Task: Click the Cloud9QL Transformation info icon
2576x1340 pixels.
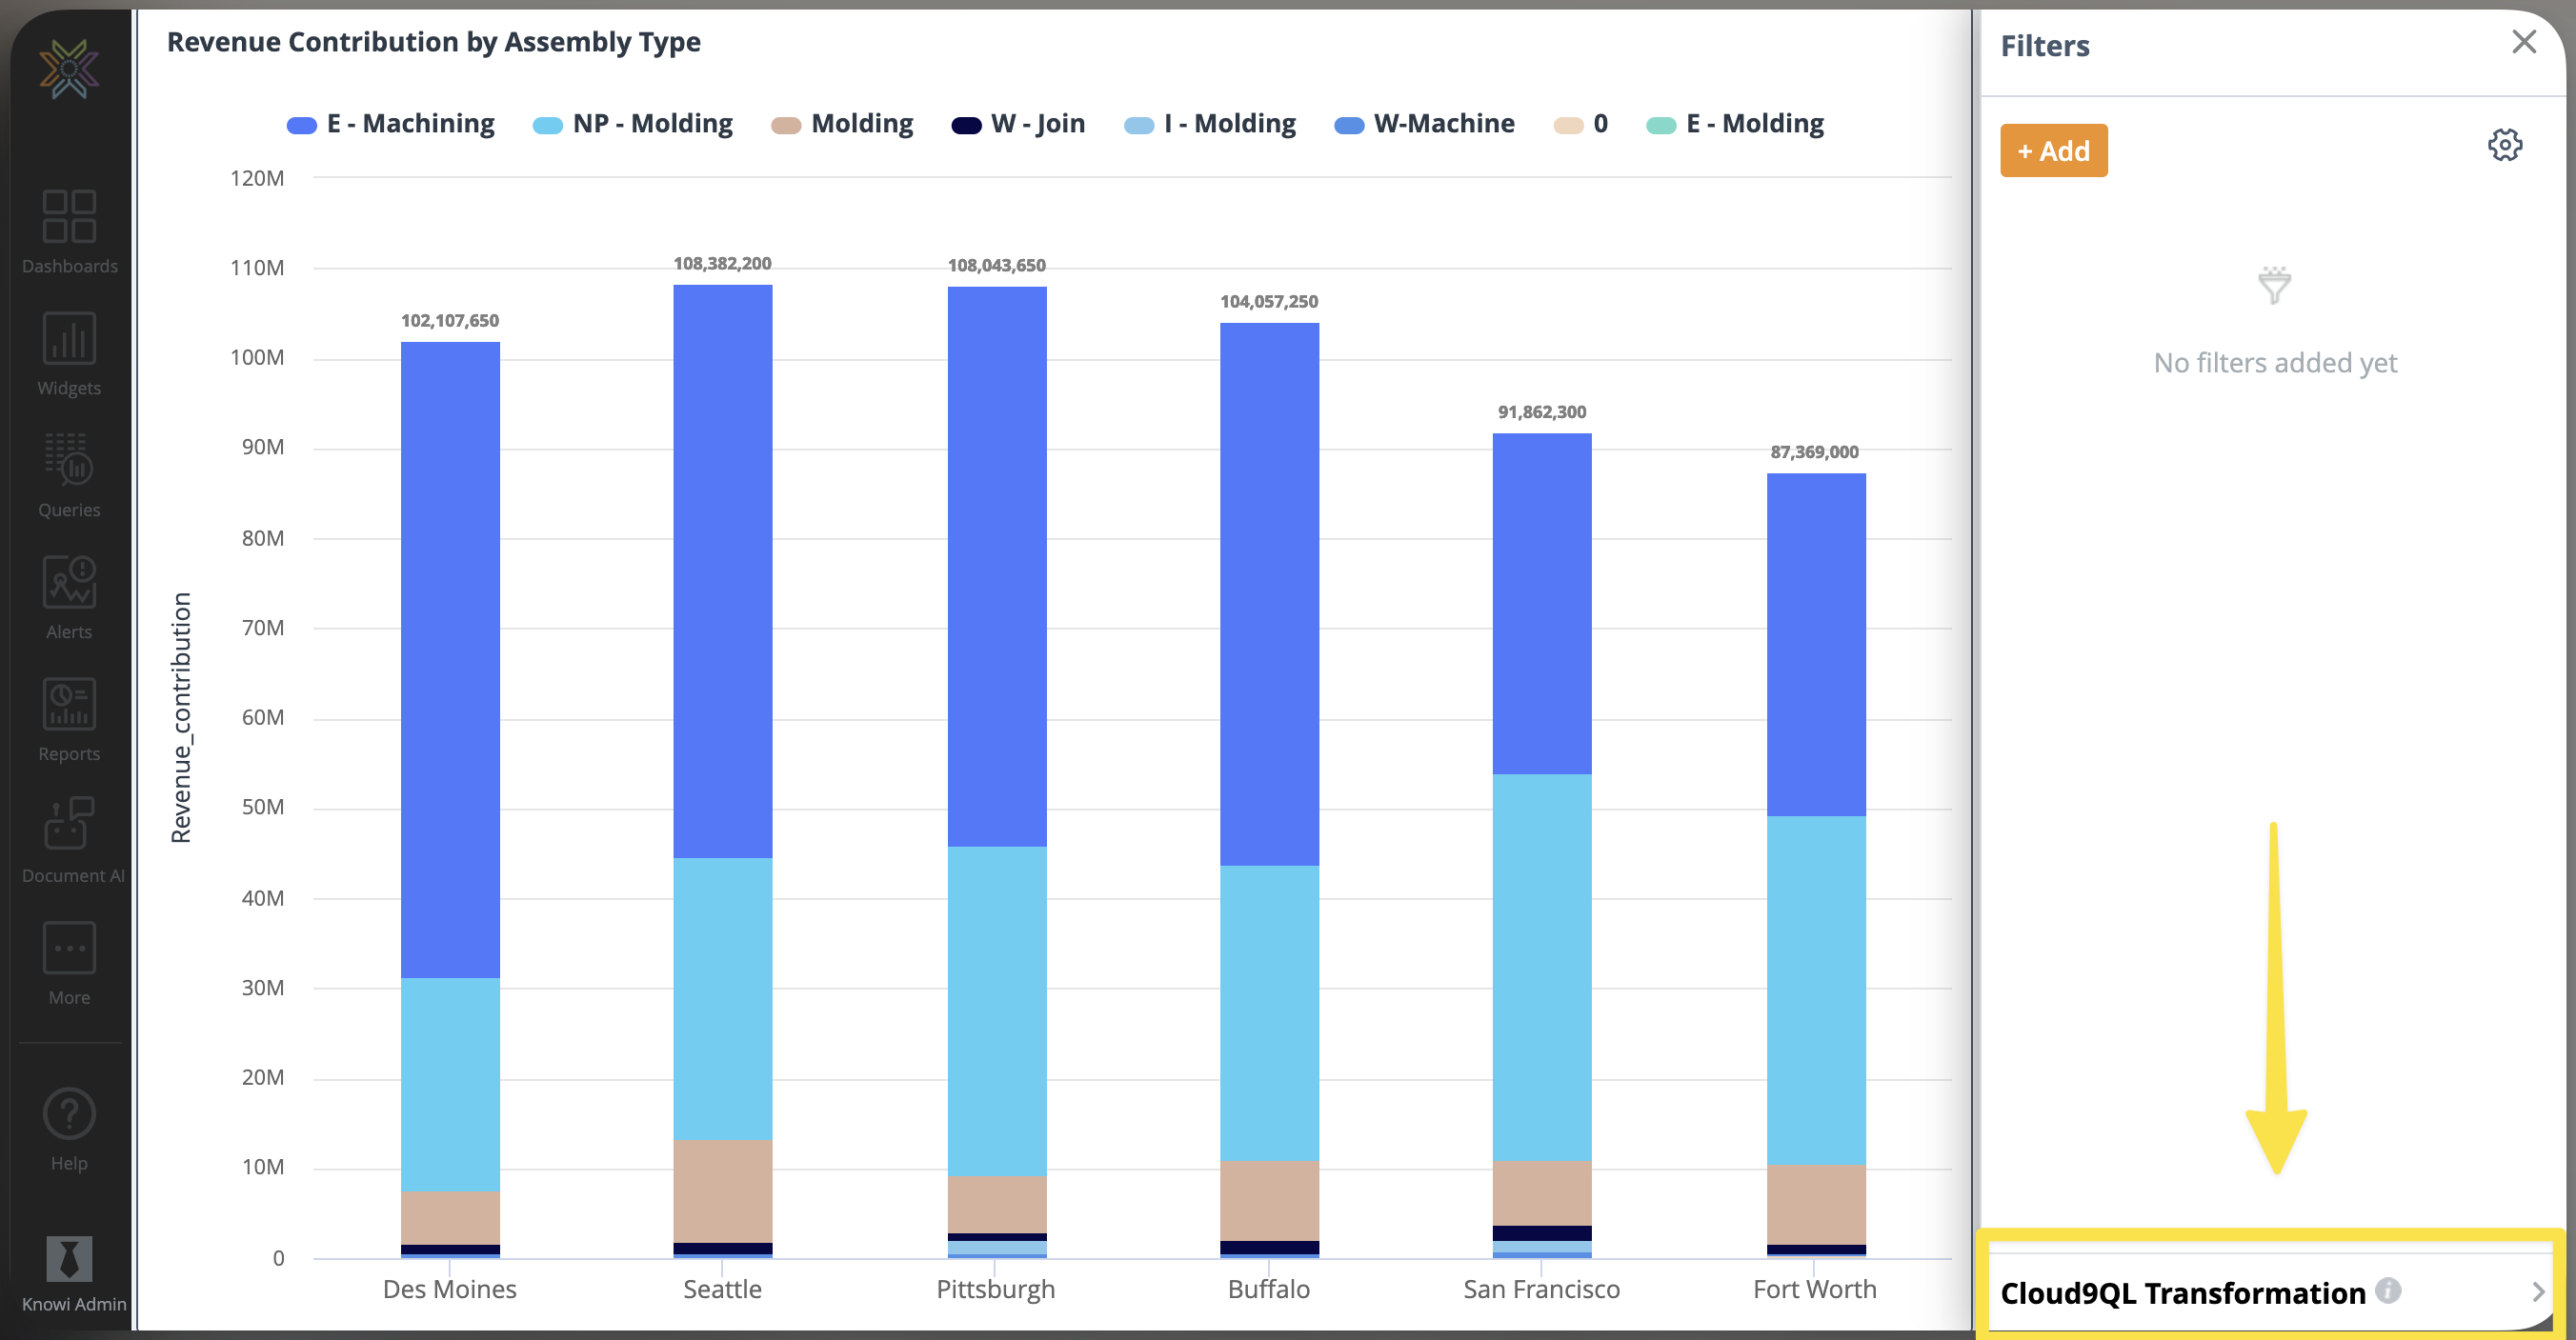Action: click(x=2388, y=1290)
